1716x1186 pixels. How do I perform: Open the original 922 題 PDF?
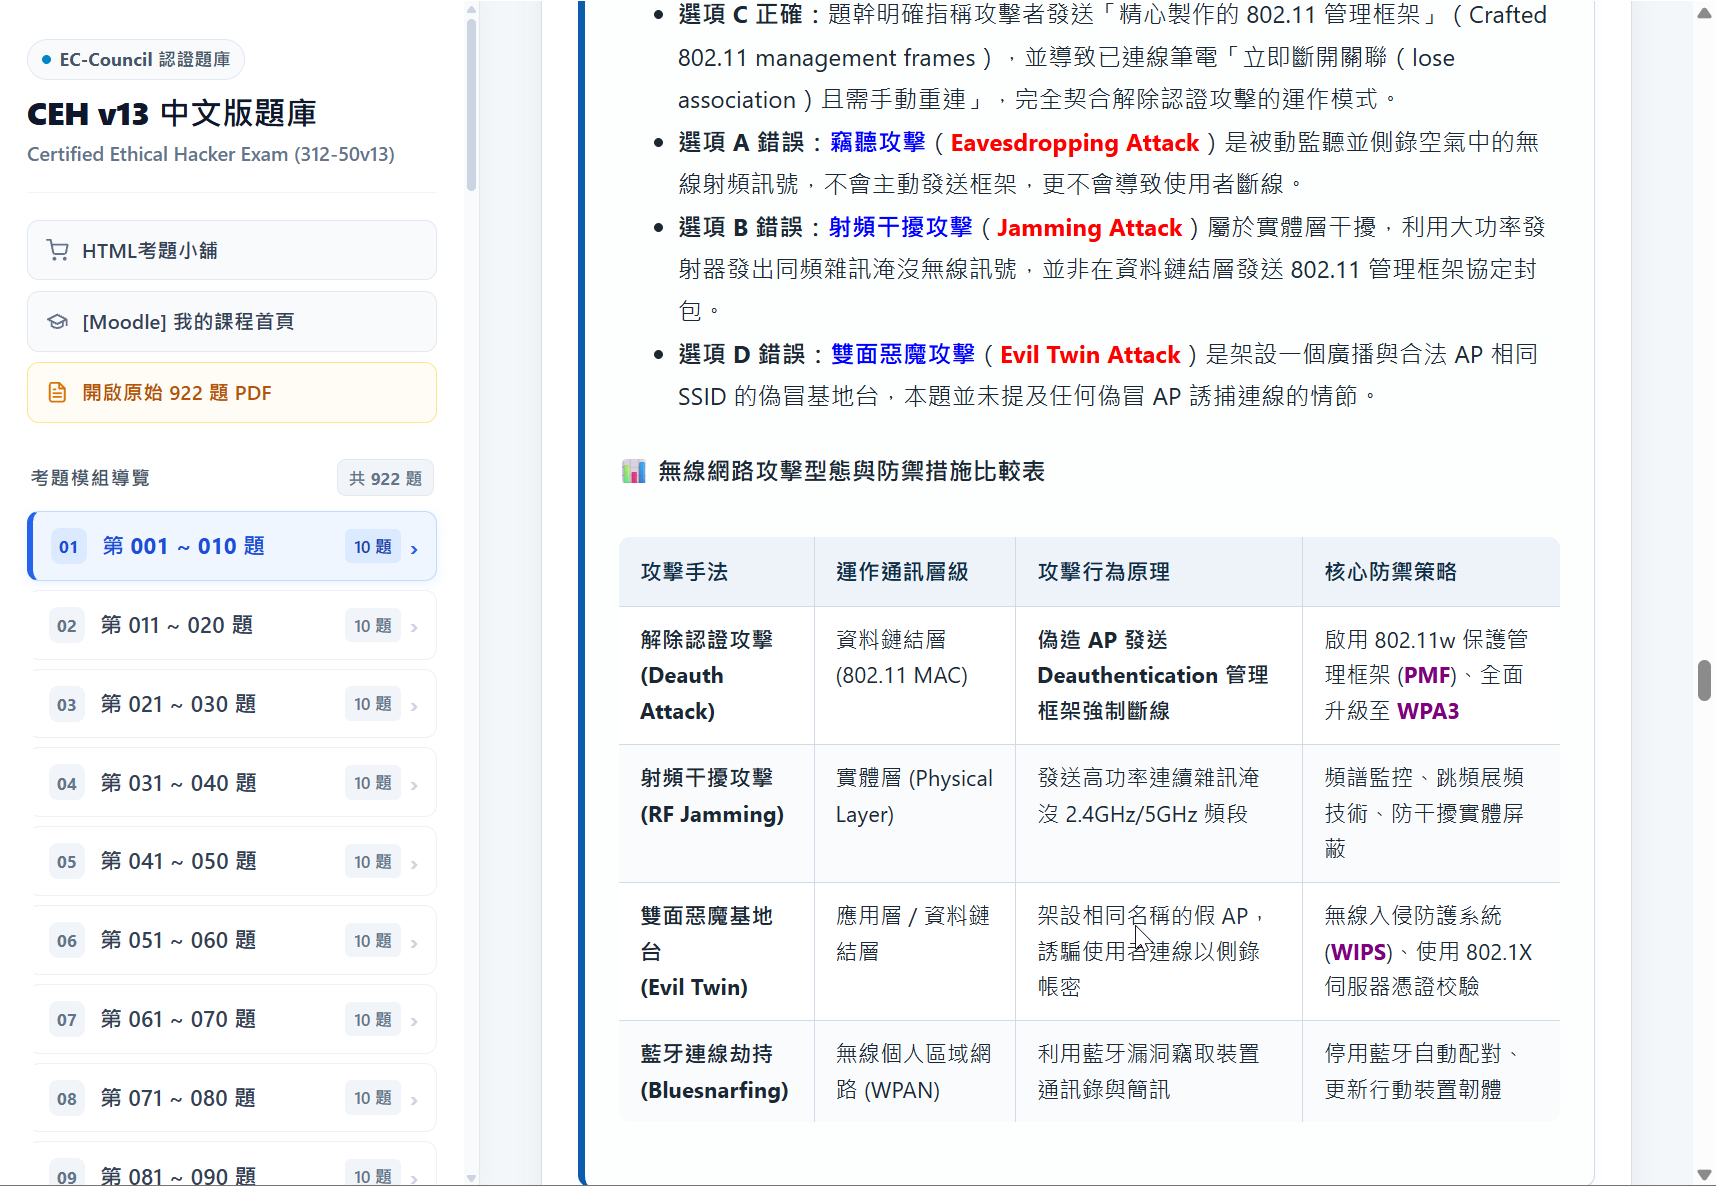point(232,393)
